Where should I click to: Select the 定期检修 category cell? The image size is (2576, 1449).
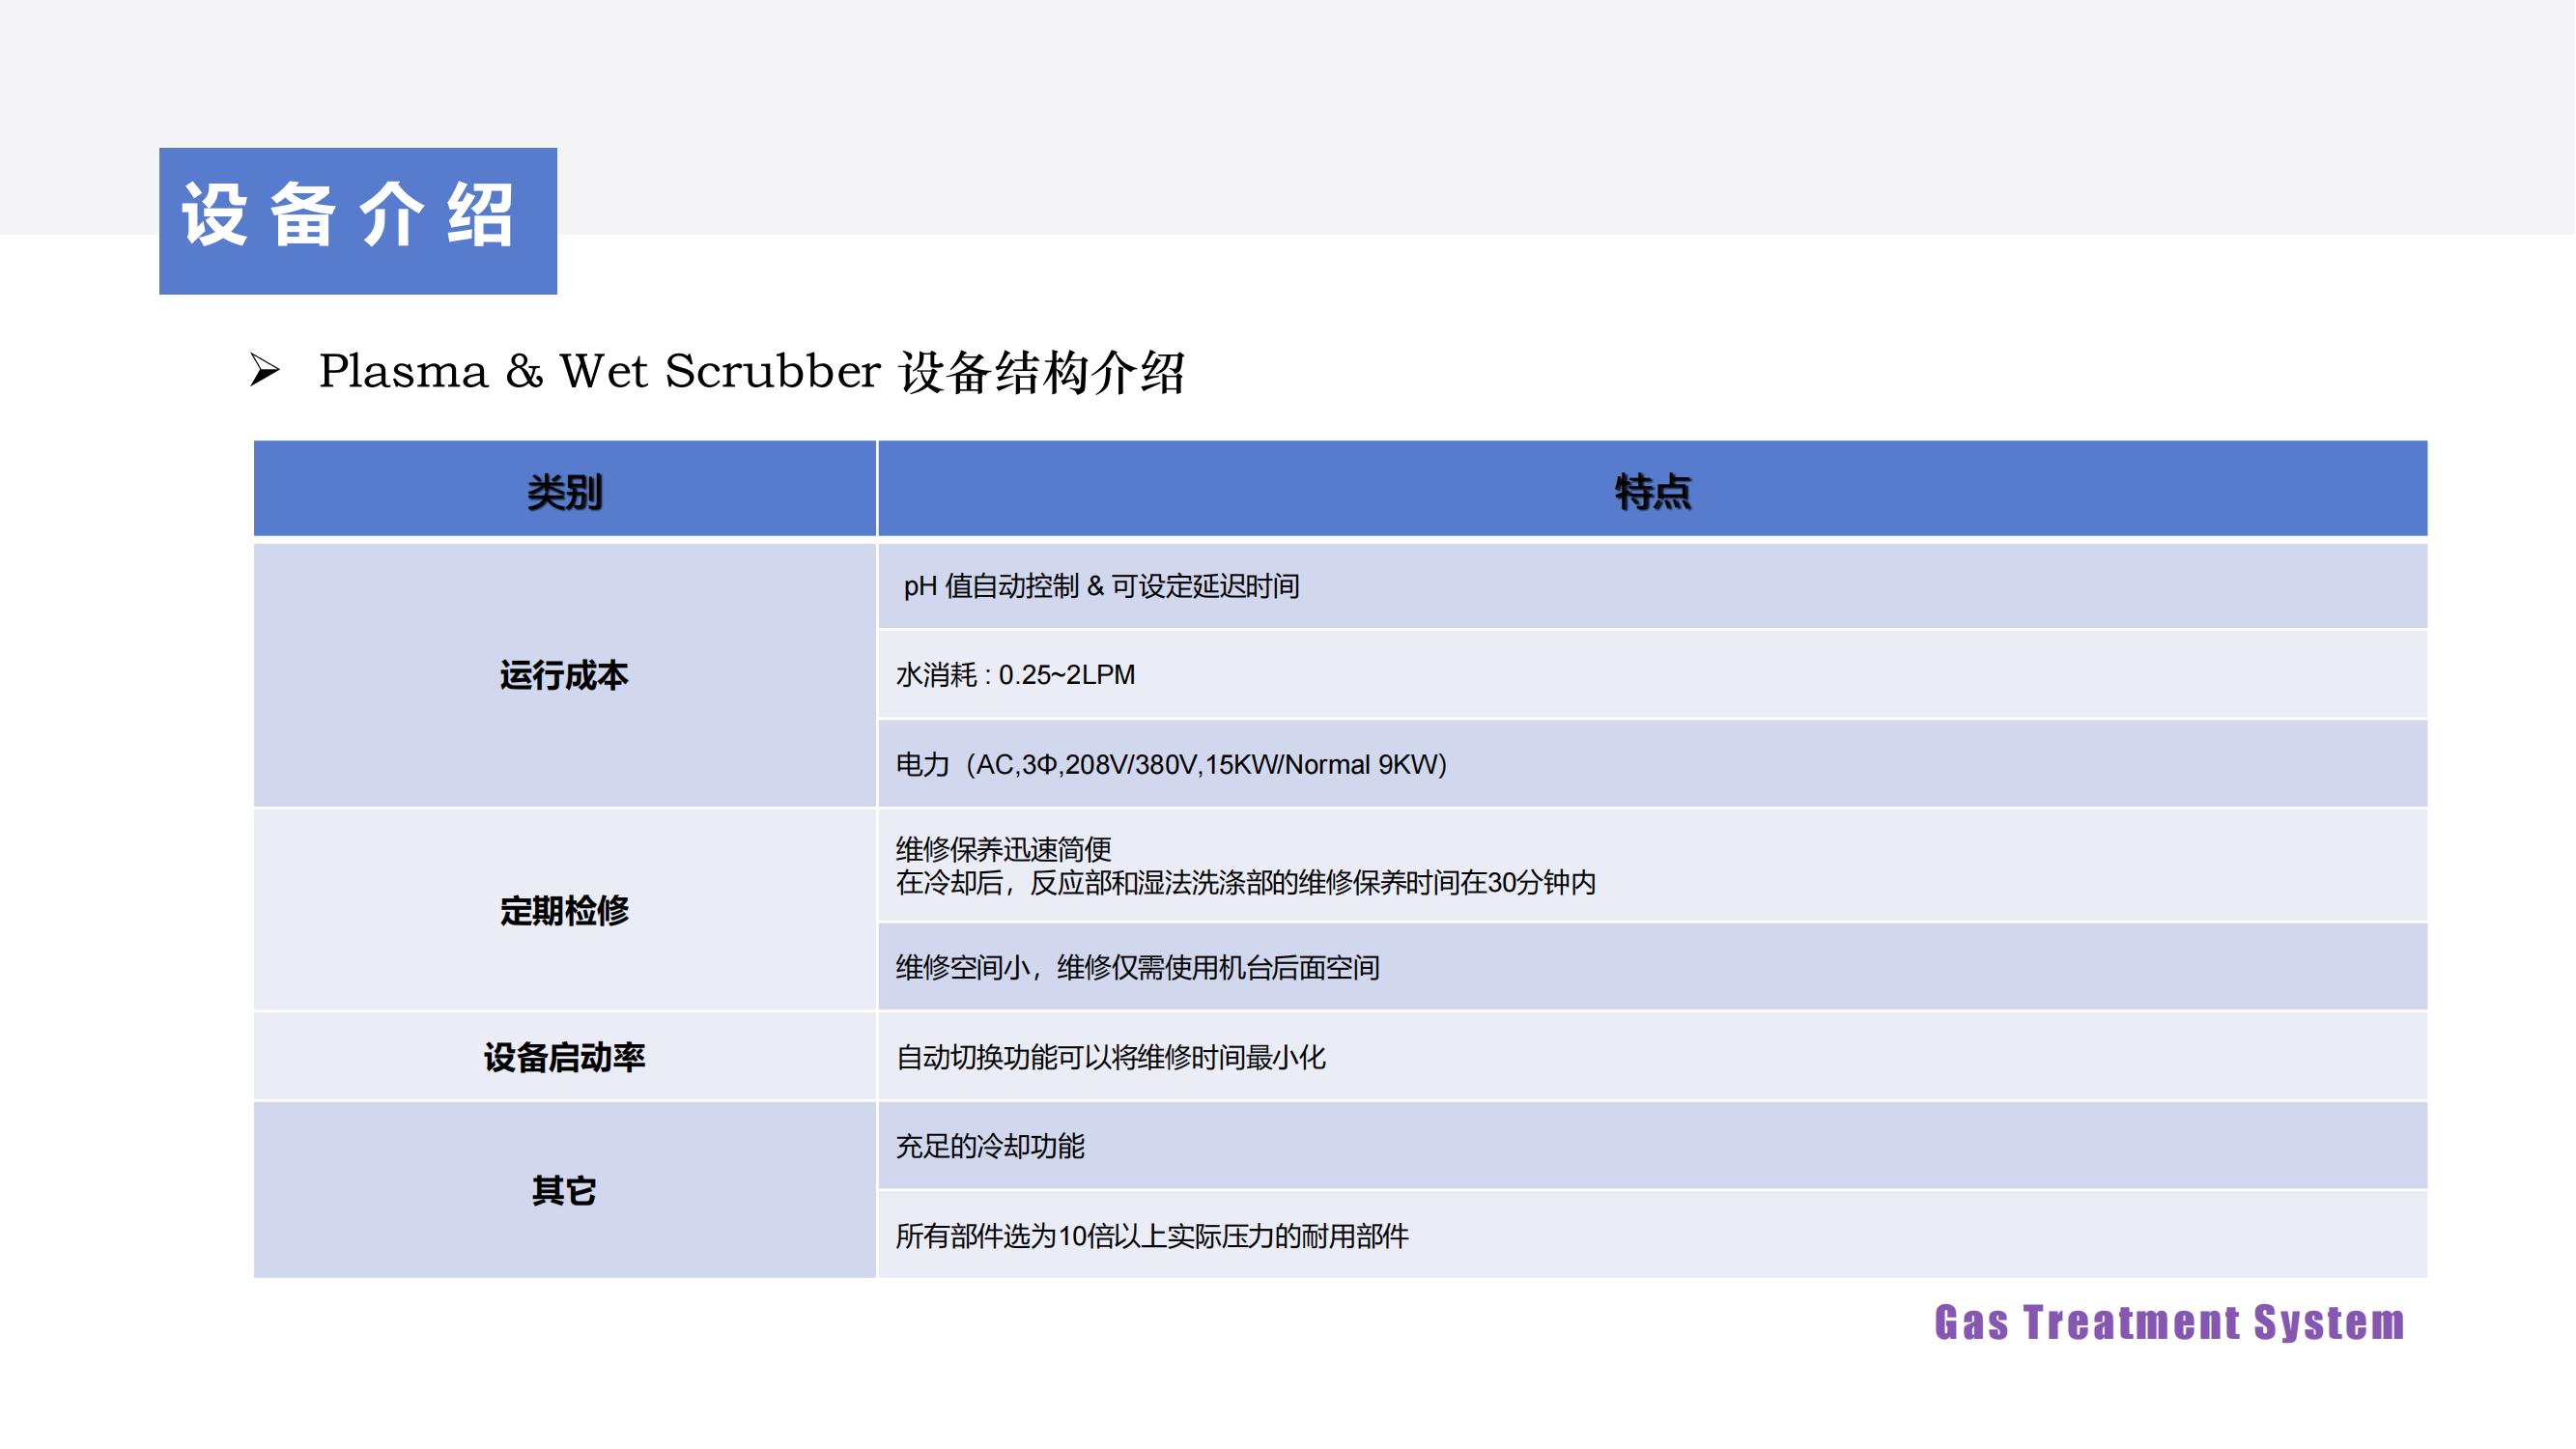click(564, 911)
